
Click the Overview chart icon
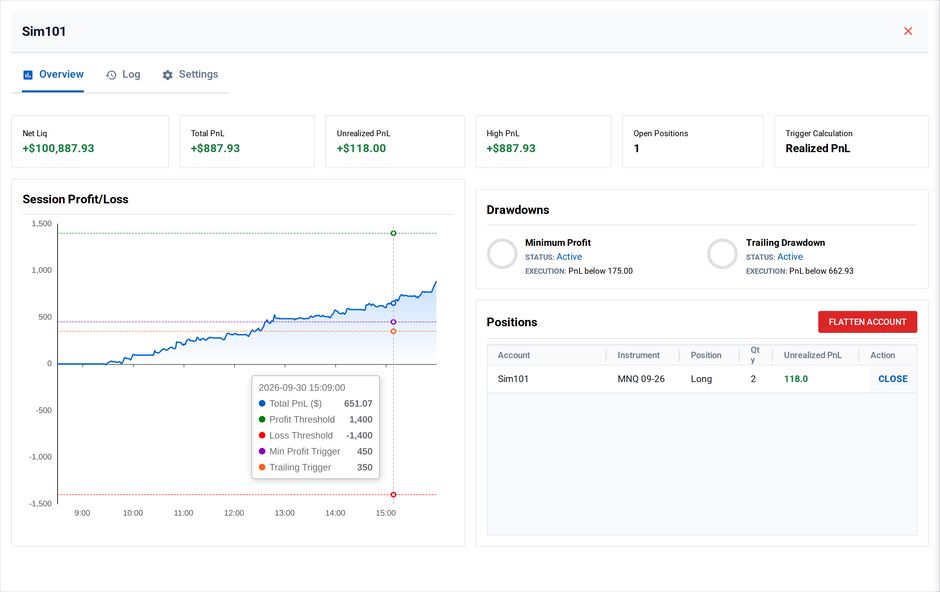click(x=28, y=75)
